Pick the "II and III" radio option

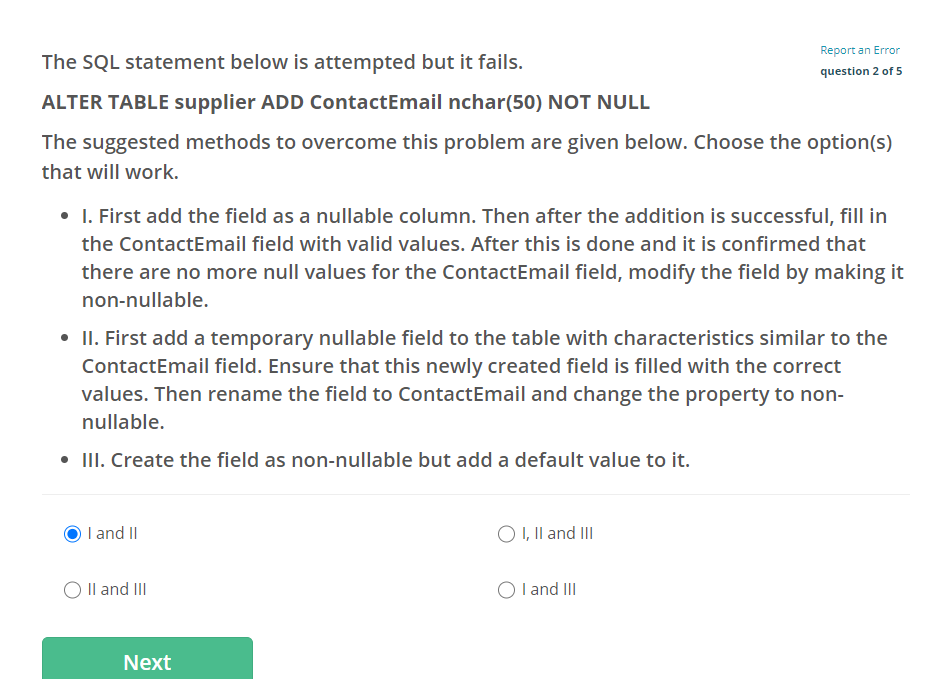[x=72, y=590]
